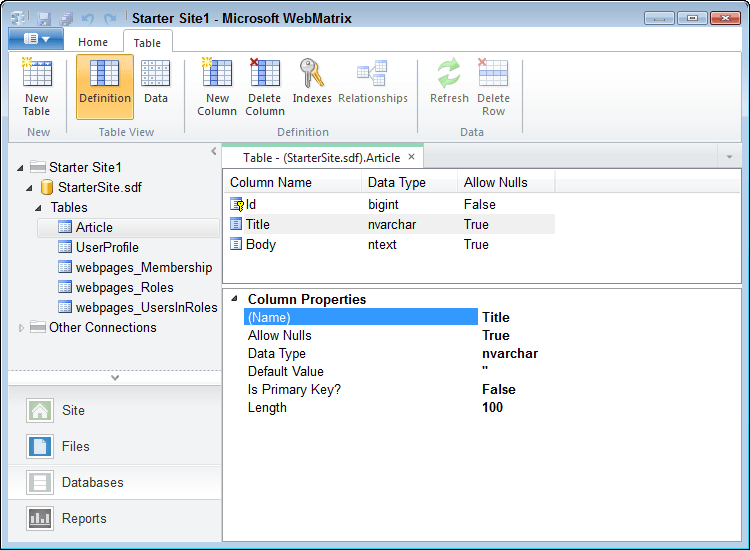Switch to Data table view
This screenshot has width=750, height=550.
[x=155, y=87]
